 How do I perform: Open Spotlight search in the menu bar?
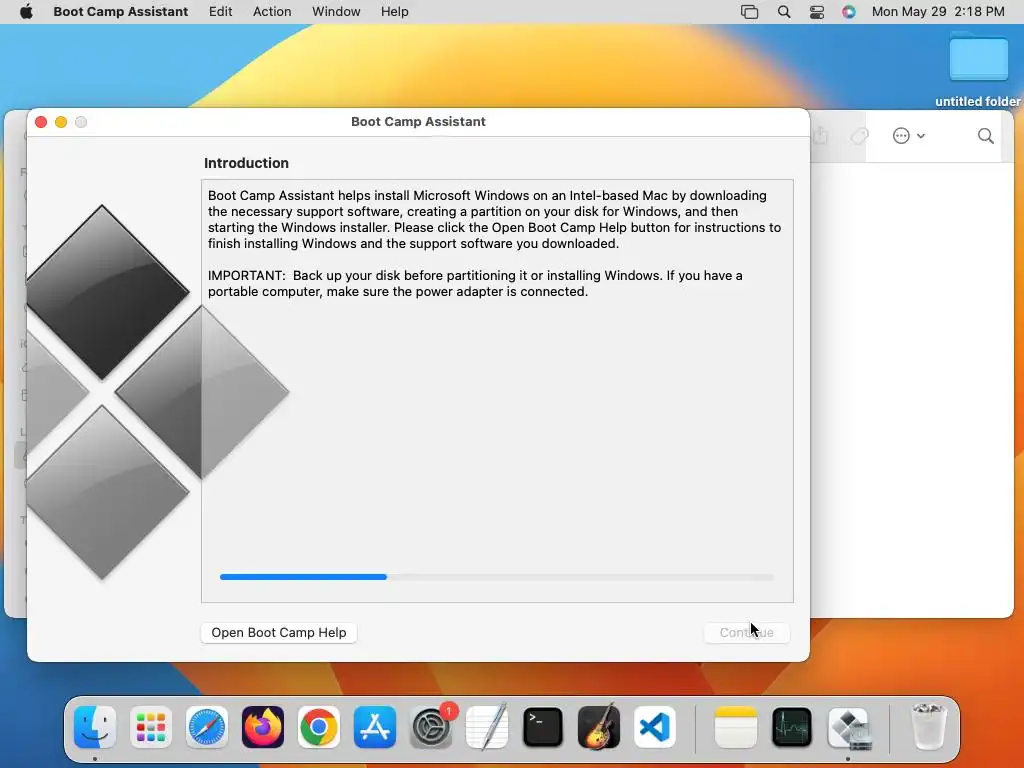(784, 12)
